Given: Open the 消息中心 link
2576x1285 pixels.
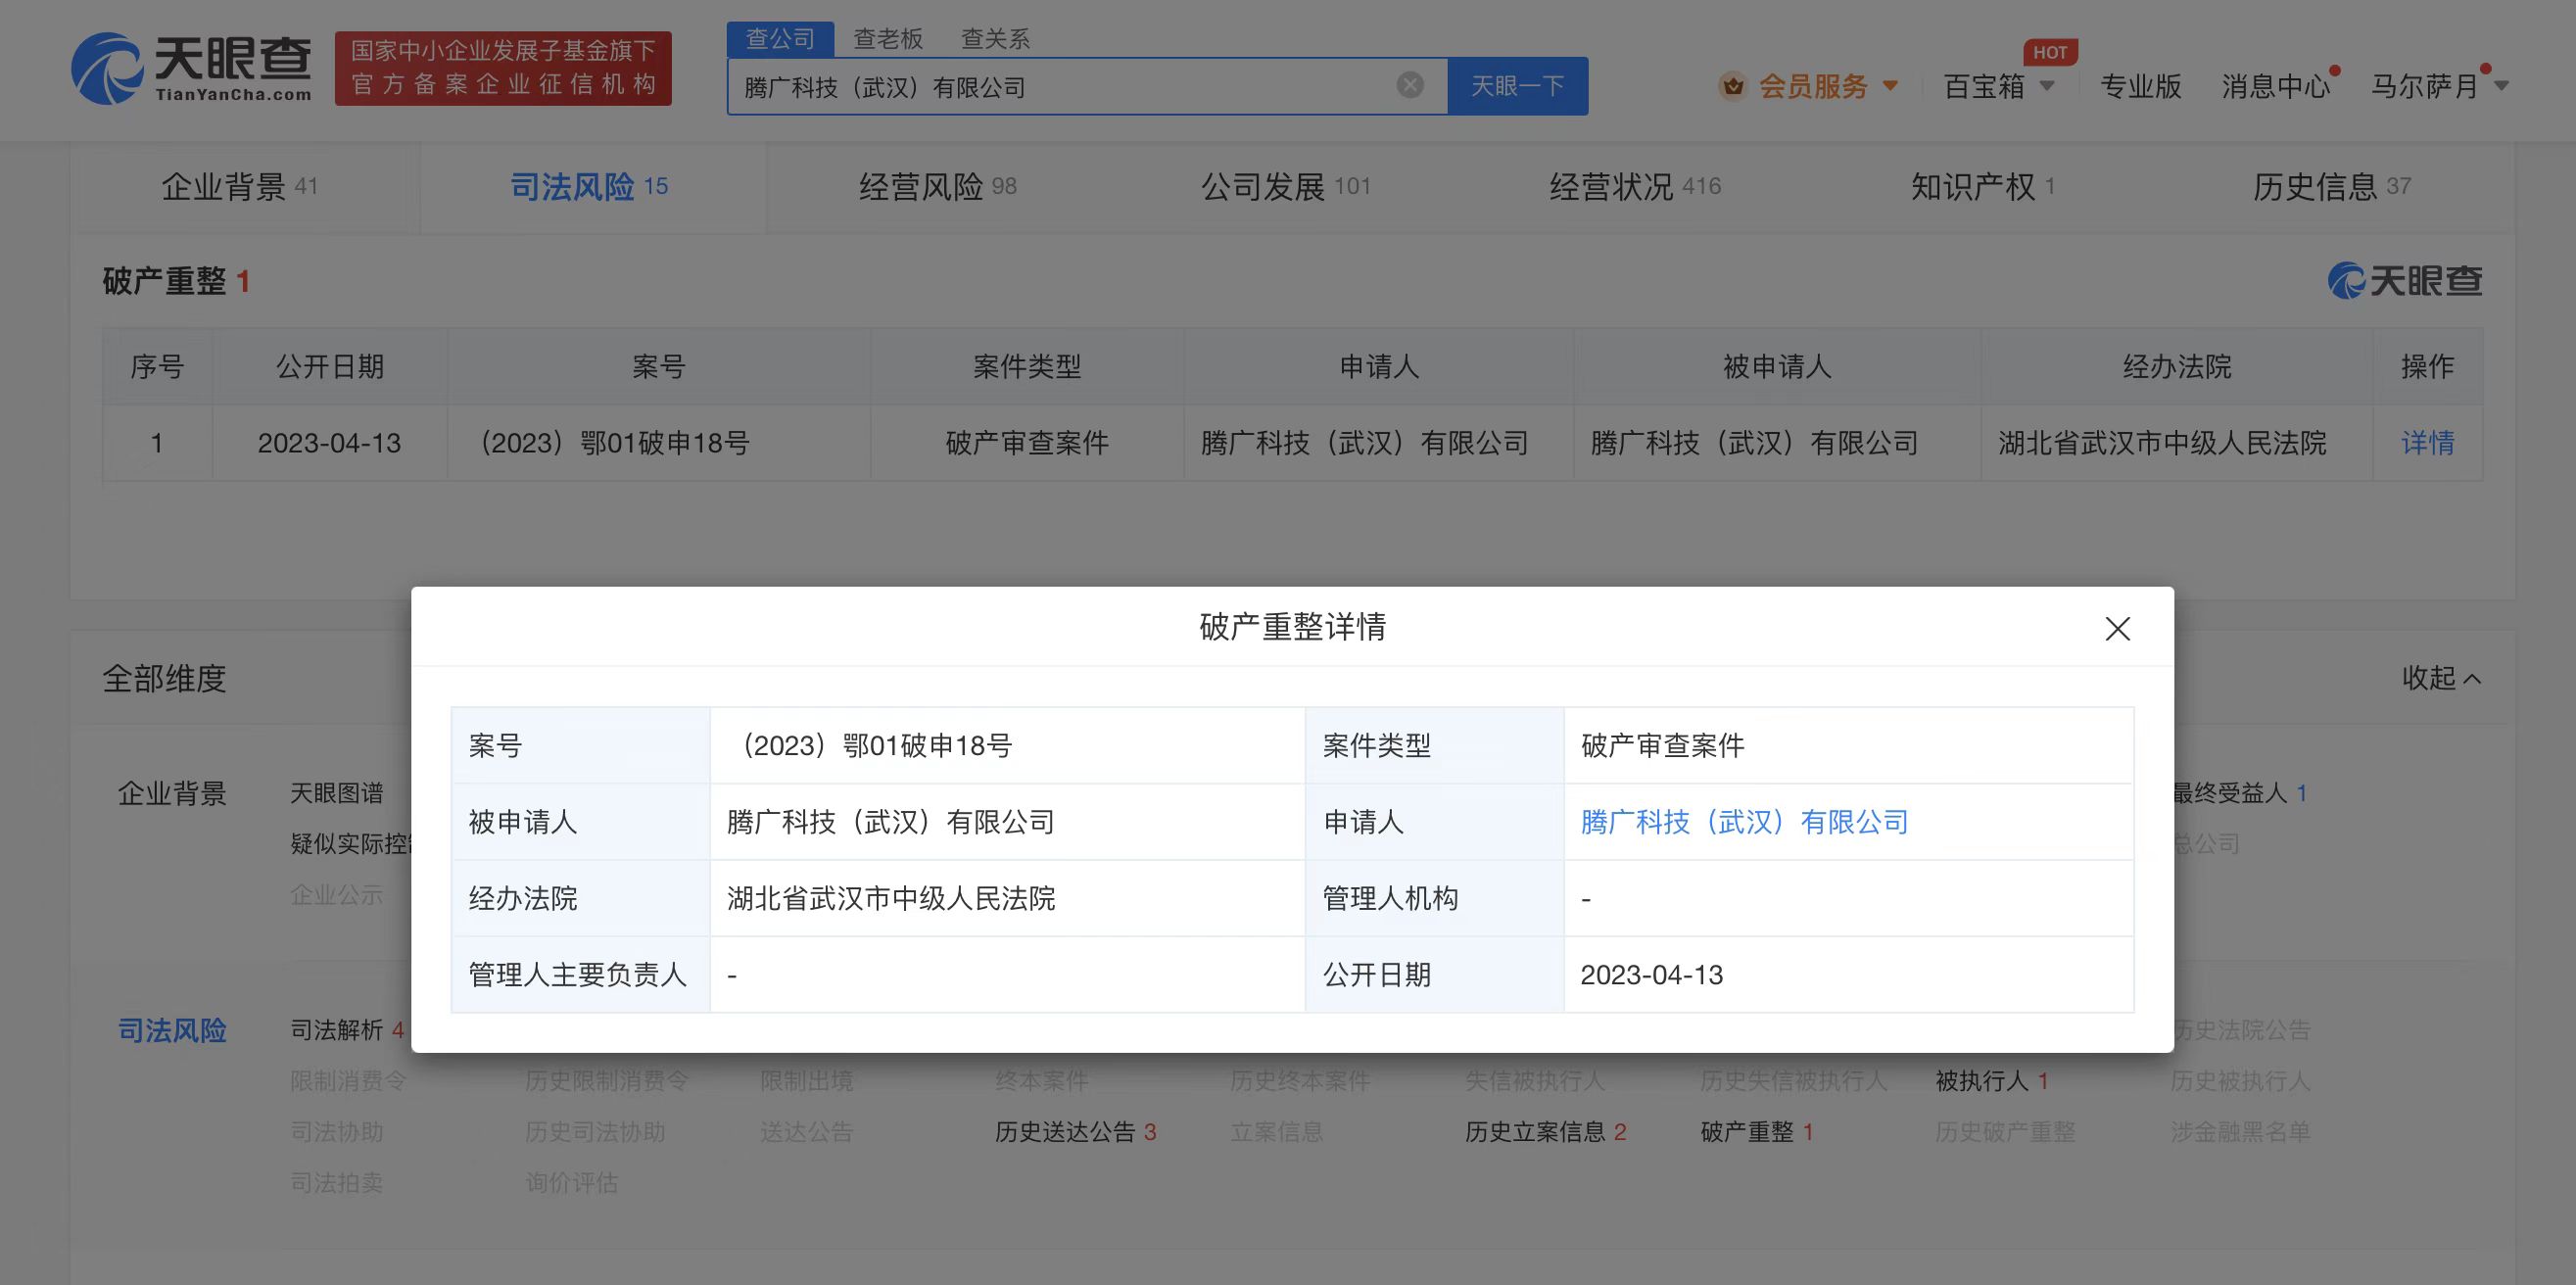Looking at the screenshot, I should tap(2276, 86).
